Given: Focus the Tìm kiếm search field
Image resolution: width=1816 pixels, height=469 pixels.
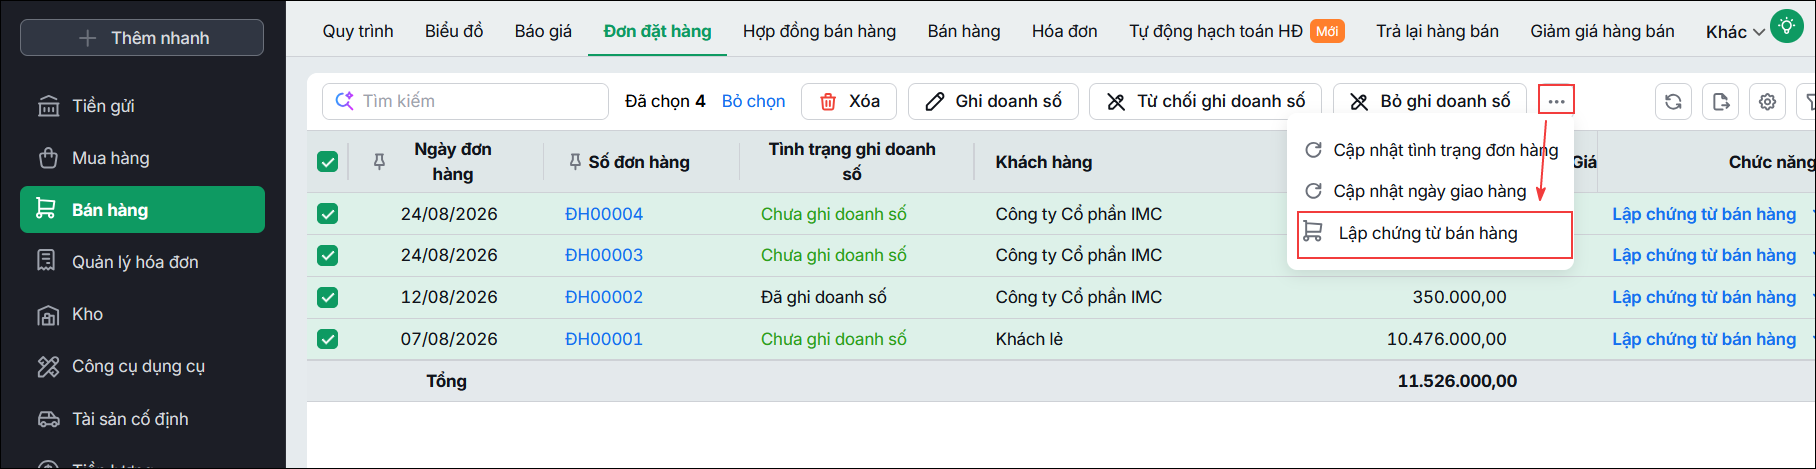Looking at the screenshot, I should click(465, 101).
